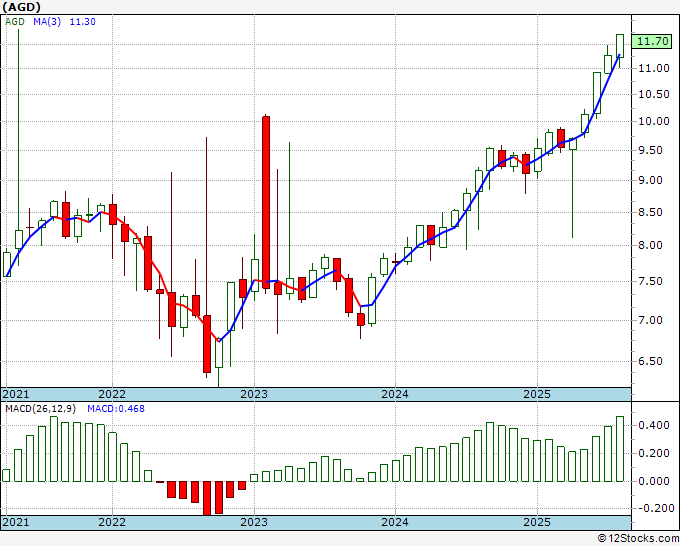Click 2021 on the price chart timeline
Viewport: 680px width, 546px height.
pos(16,394)
